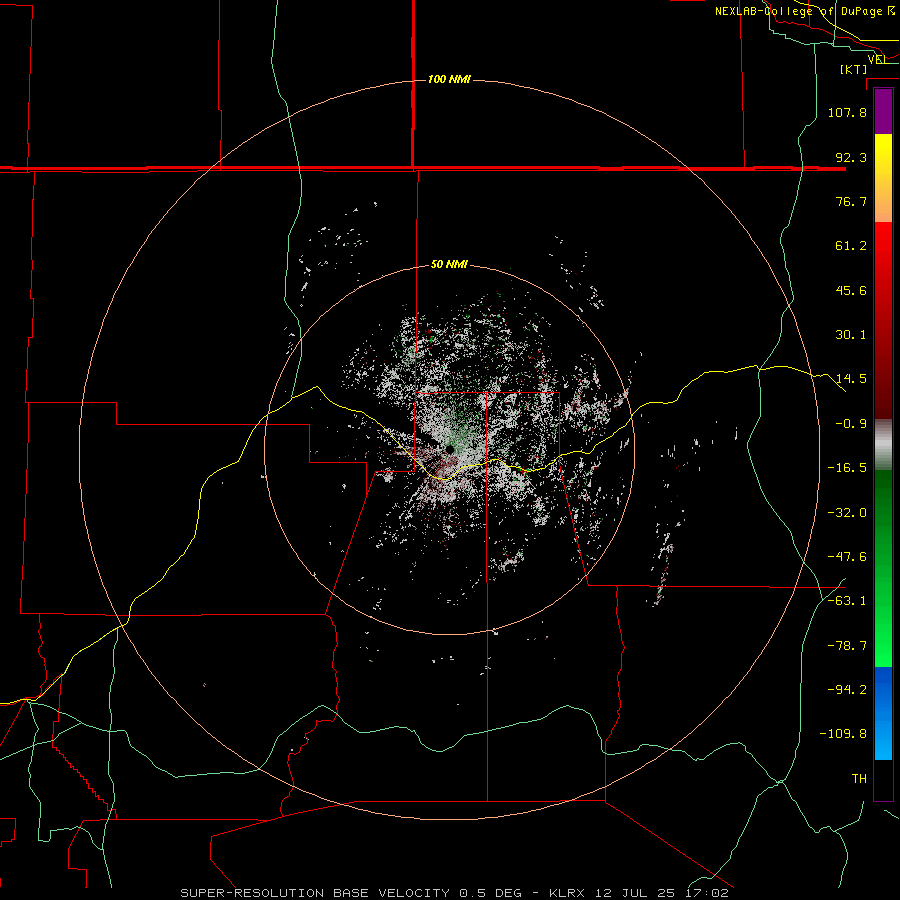Click the green segment of velocity color bar

(883, 568)
